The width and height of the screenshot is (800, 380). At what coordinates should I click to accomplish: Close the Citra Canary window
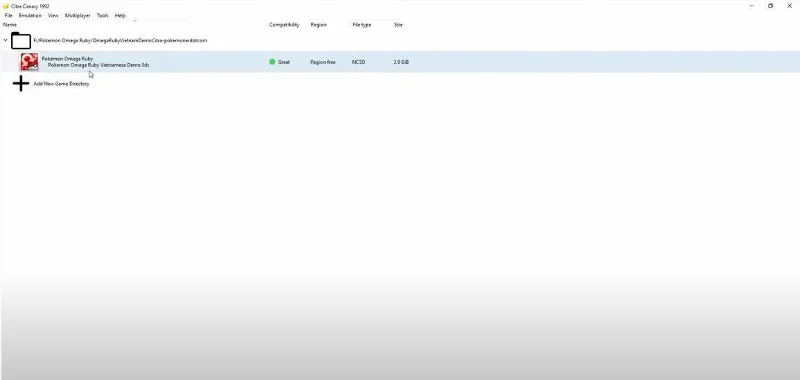click(789, 6)
